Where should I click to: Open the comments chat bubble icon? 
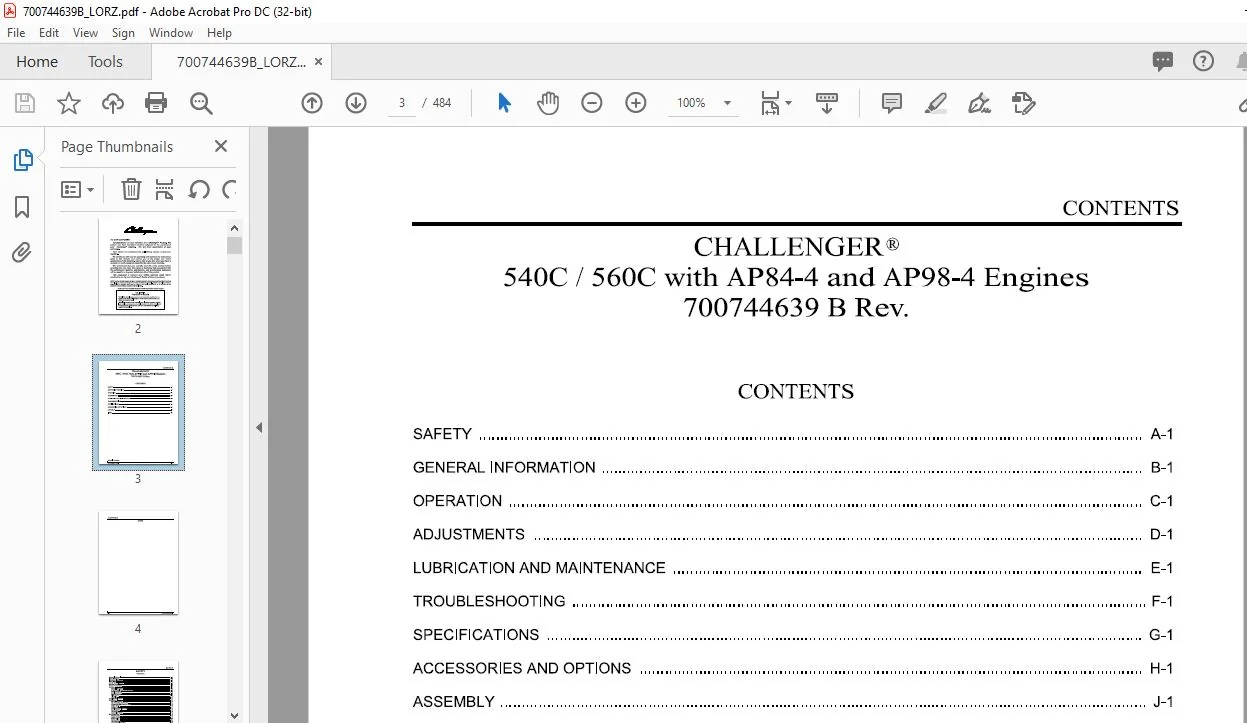[x=1163, y=61]
